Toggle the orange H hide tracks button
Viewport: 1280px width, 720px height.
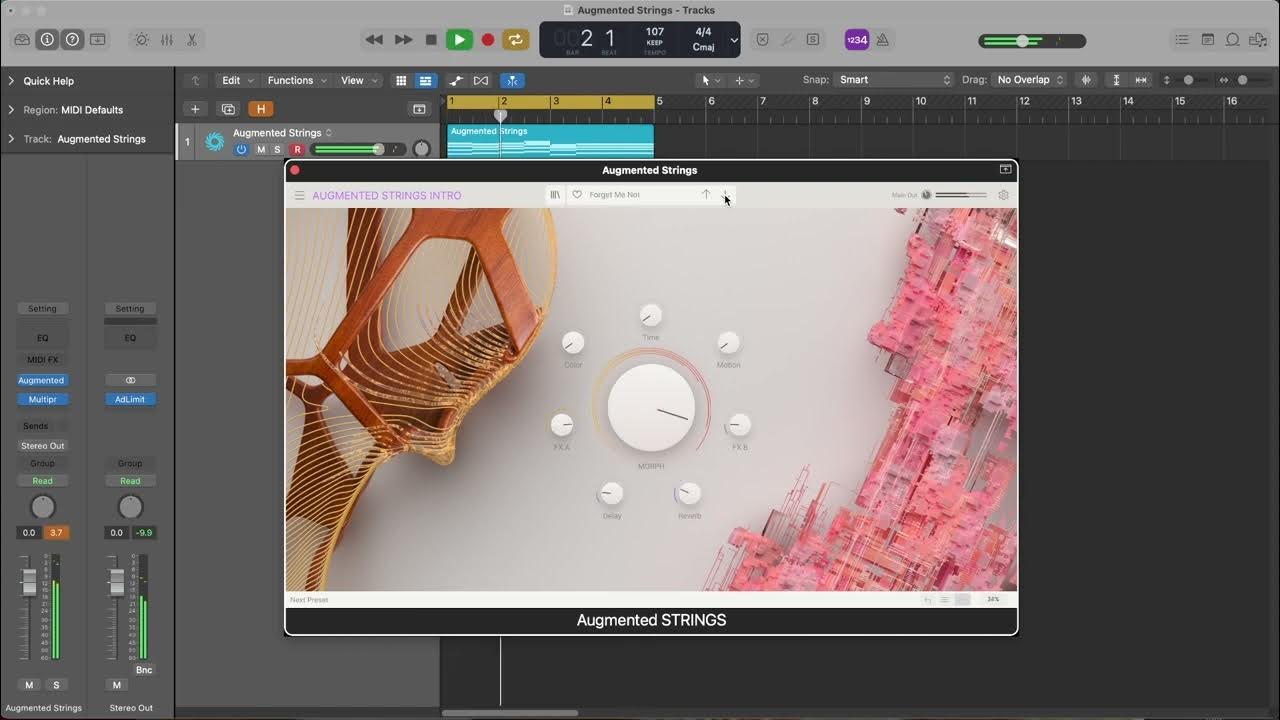click(261, 109)
